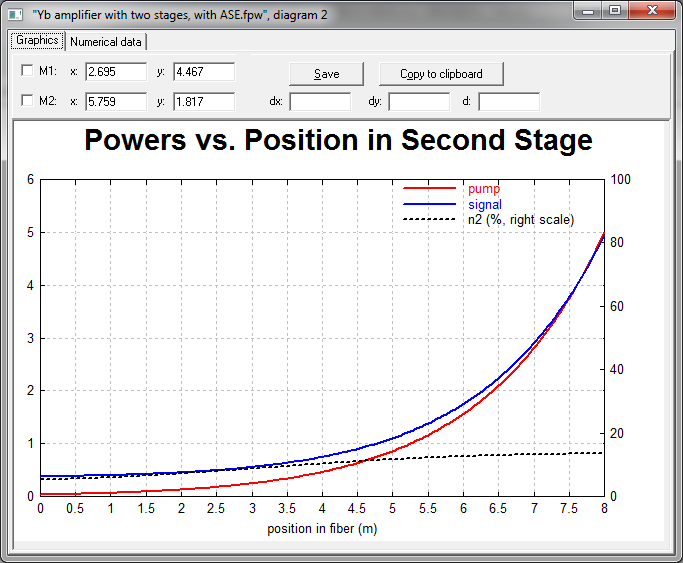Minimize the diagram window
This screenshot has height=563, width=683.
coord(589,11)
